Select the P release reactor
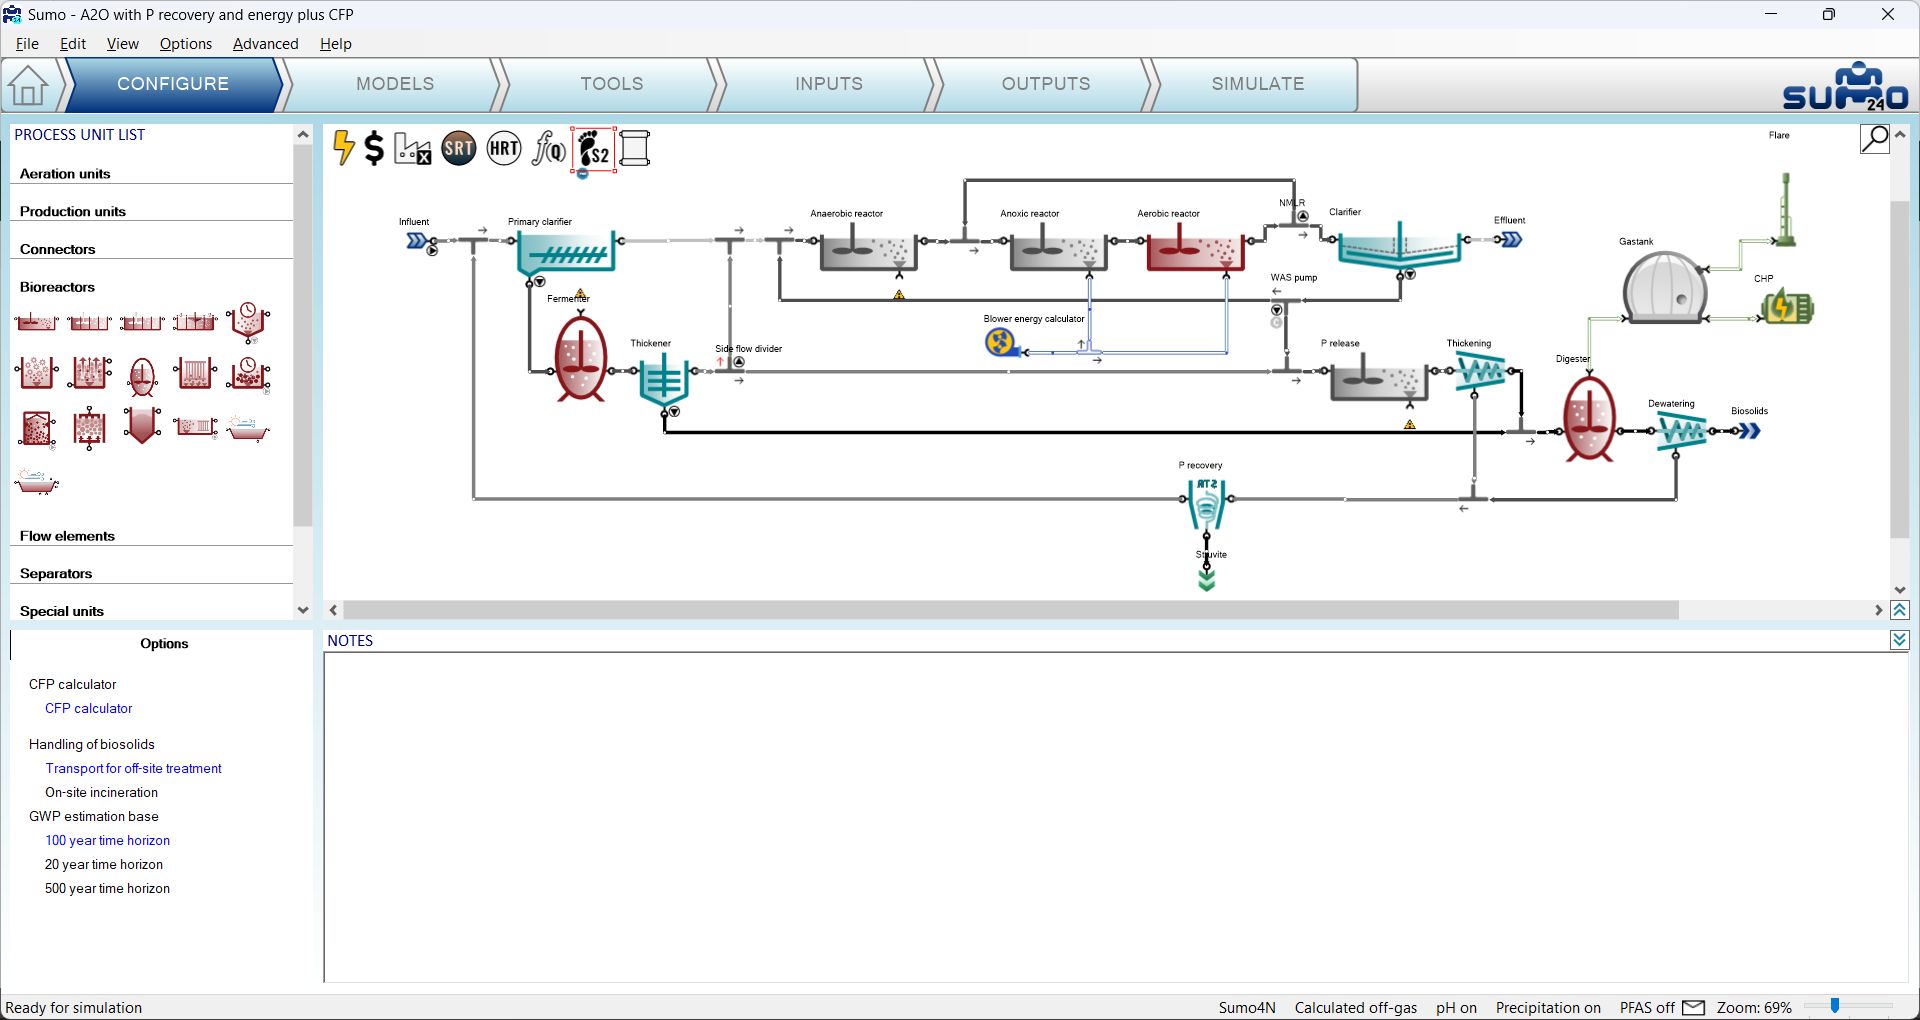The width and height of the screenshot is (1920, 1020). coord(1378,377)
